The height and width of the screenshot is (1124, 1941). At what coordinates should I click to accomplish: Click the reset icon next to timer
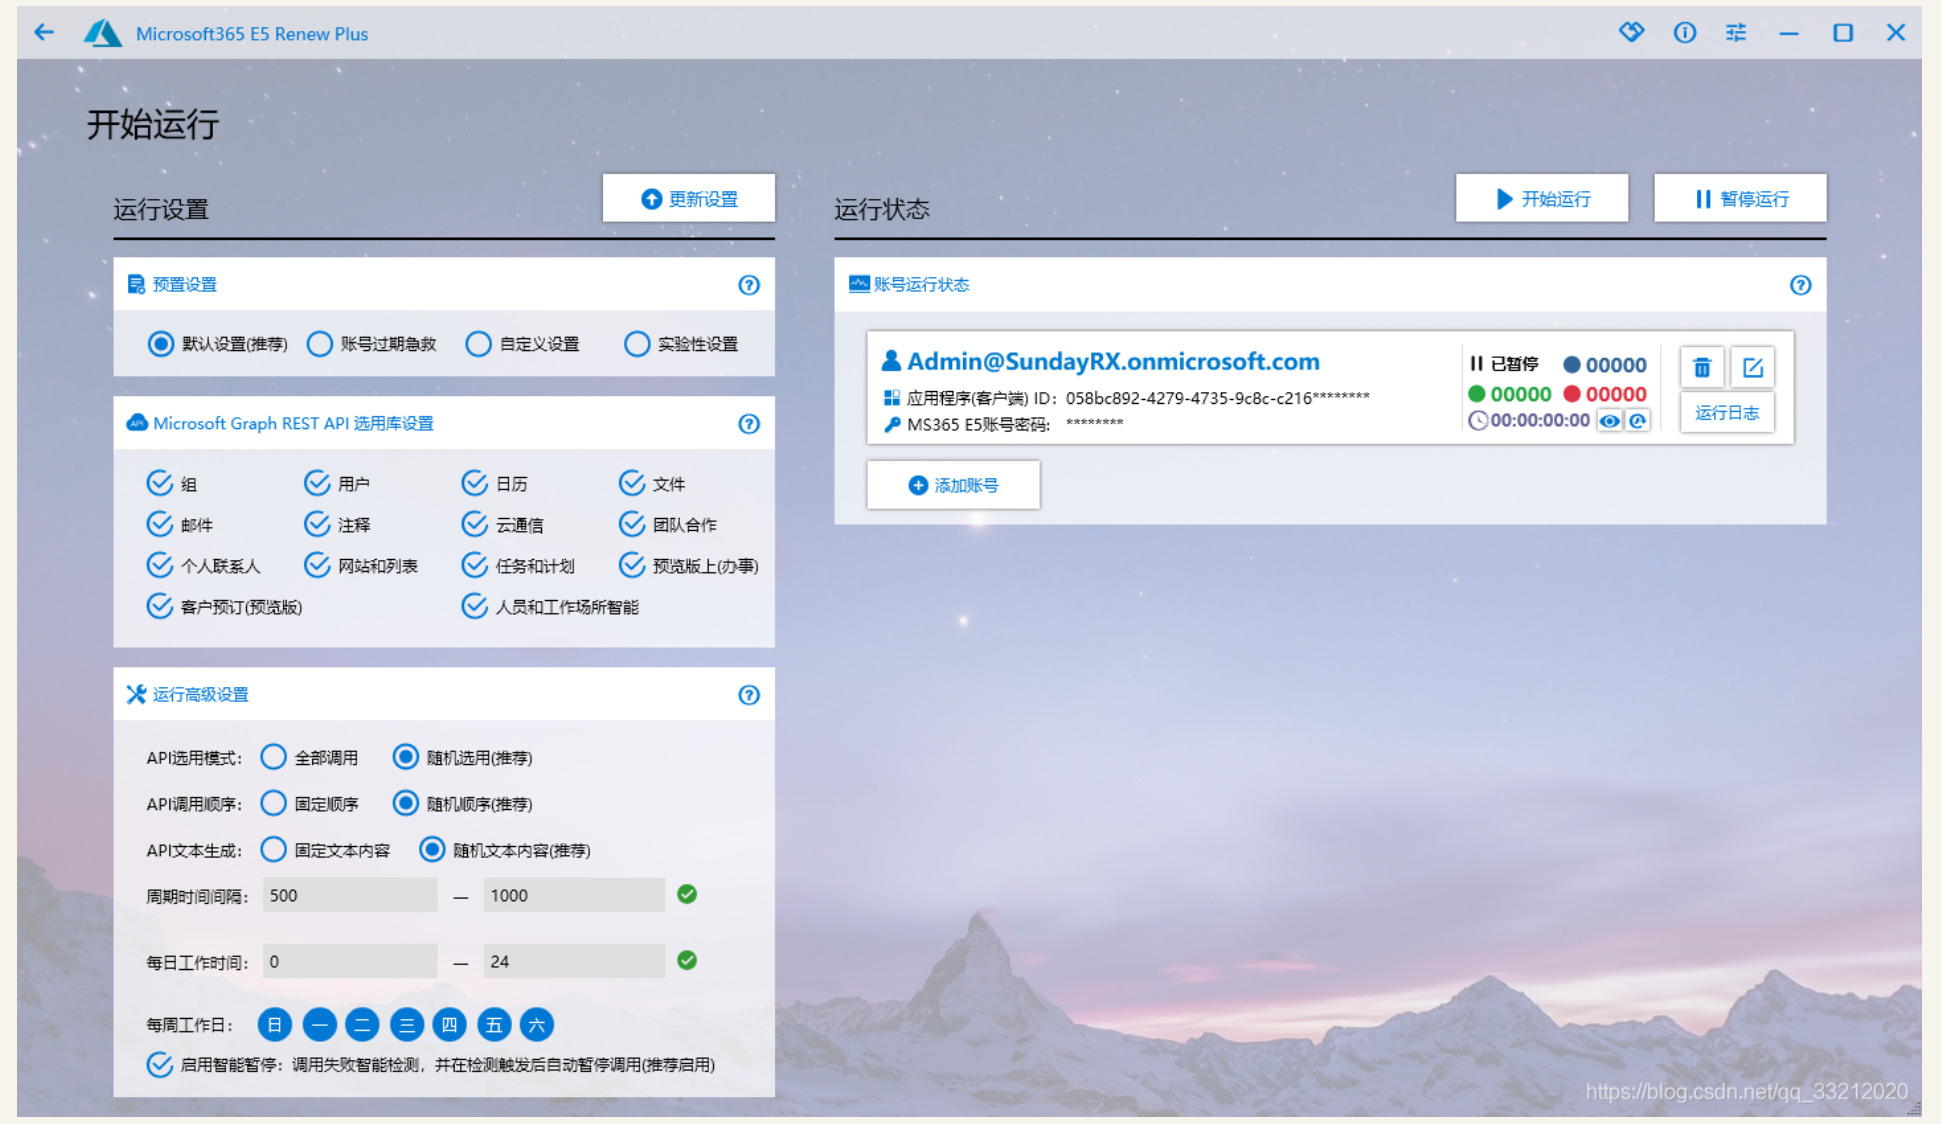click(1637, 421)
